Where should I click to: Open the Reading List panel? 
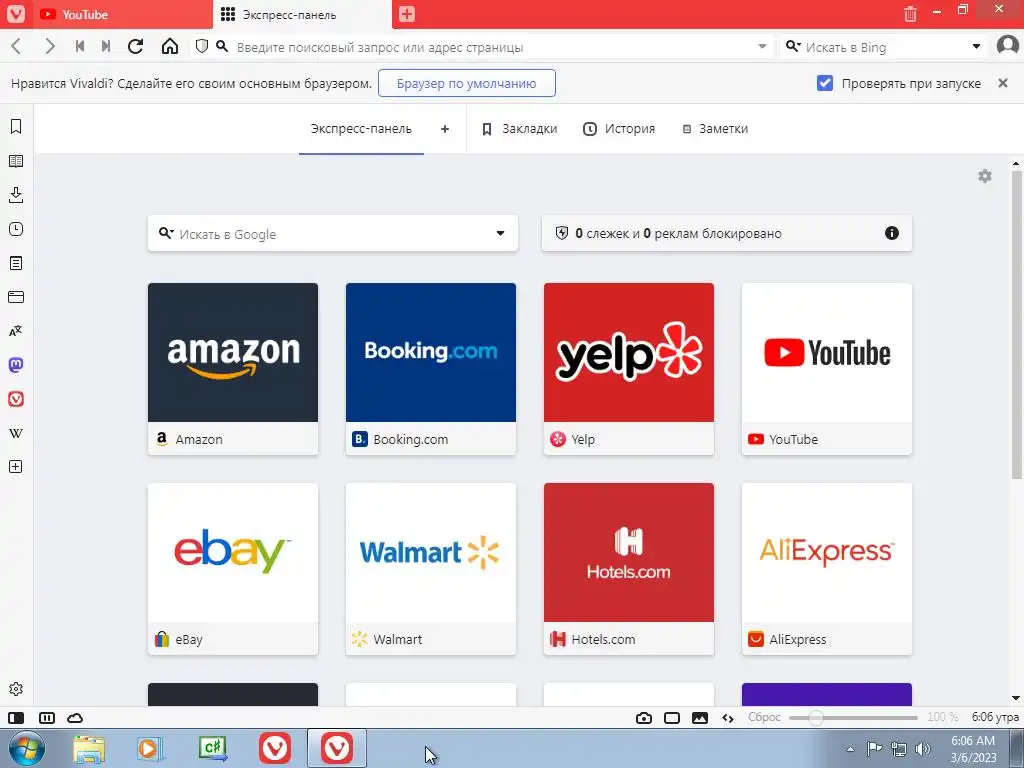pyautogui.click(x=16, y=161)
